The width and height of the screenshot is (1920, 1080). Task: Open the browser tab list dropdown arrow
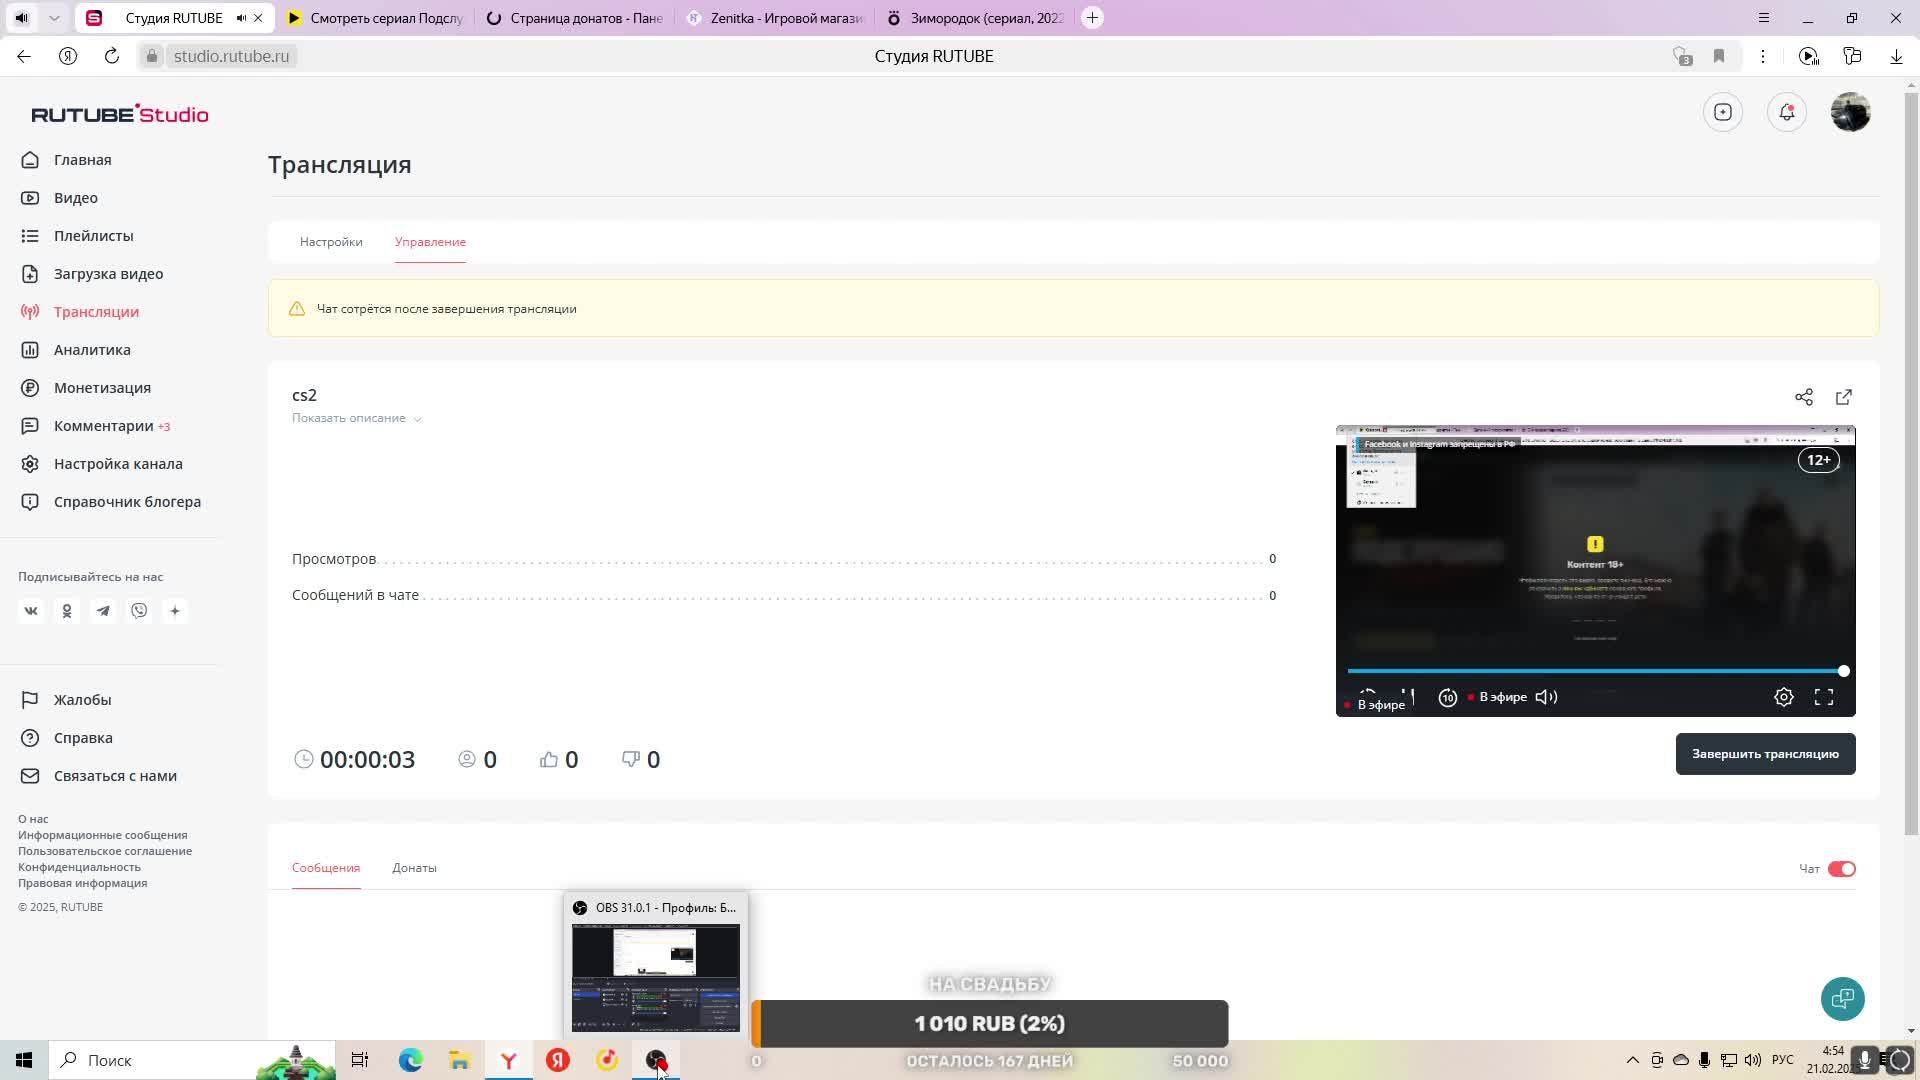coord(54,18)
